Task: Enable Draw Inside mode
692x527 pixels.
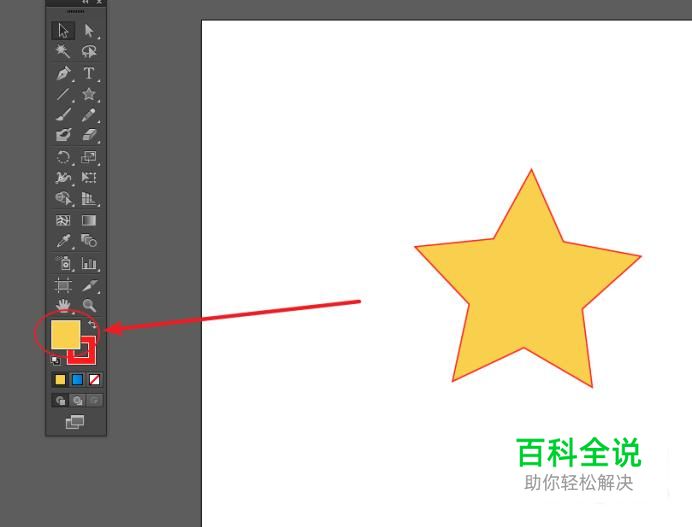Action: 94,401
